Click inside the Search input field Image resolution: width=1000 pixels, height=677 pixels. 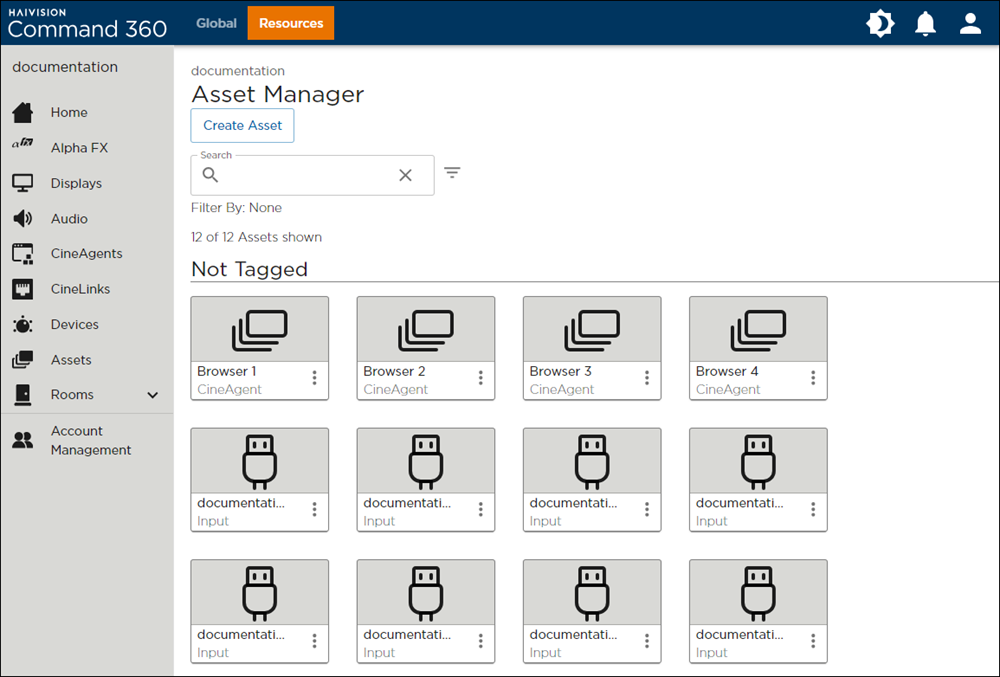pyautogui.click(x=300, y=174)
